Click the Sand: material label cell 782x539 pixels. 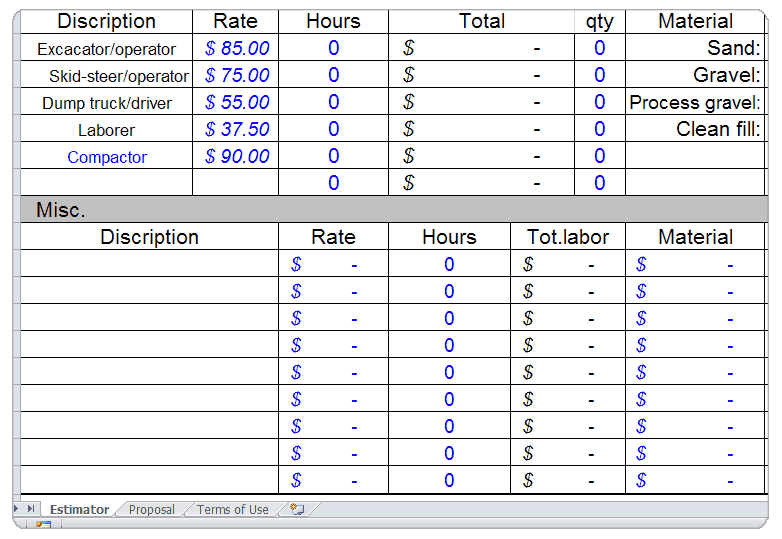click(x=695, y=48)
